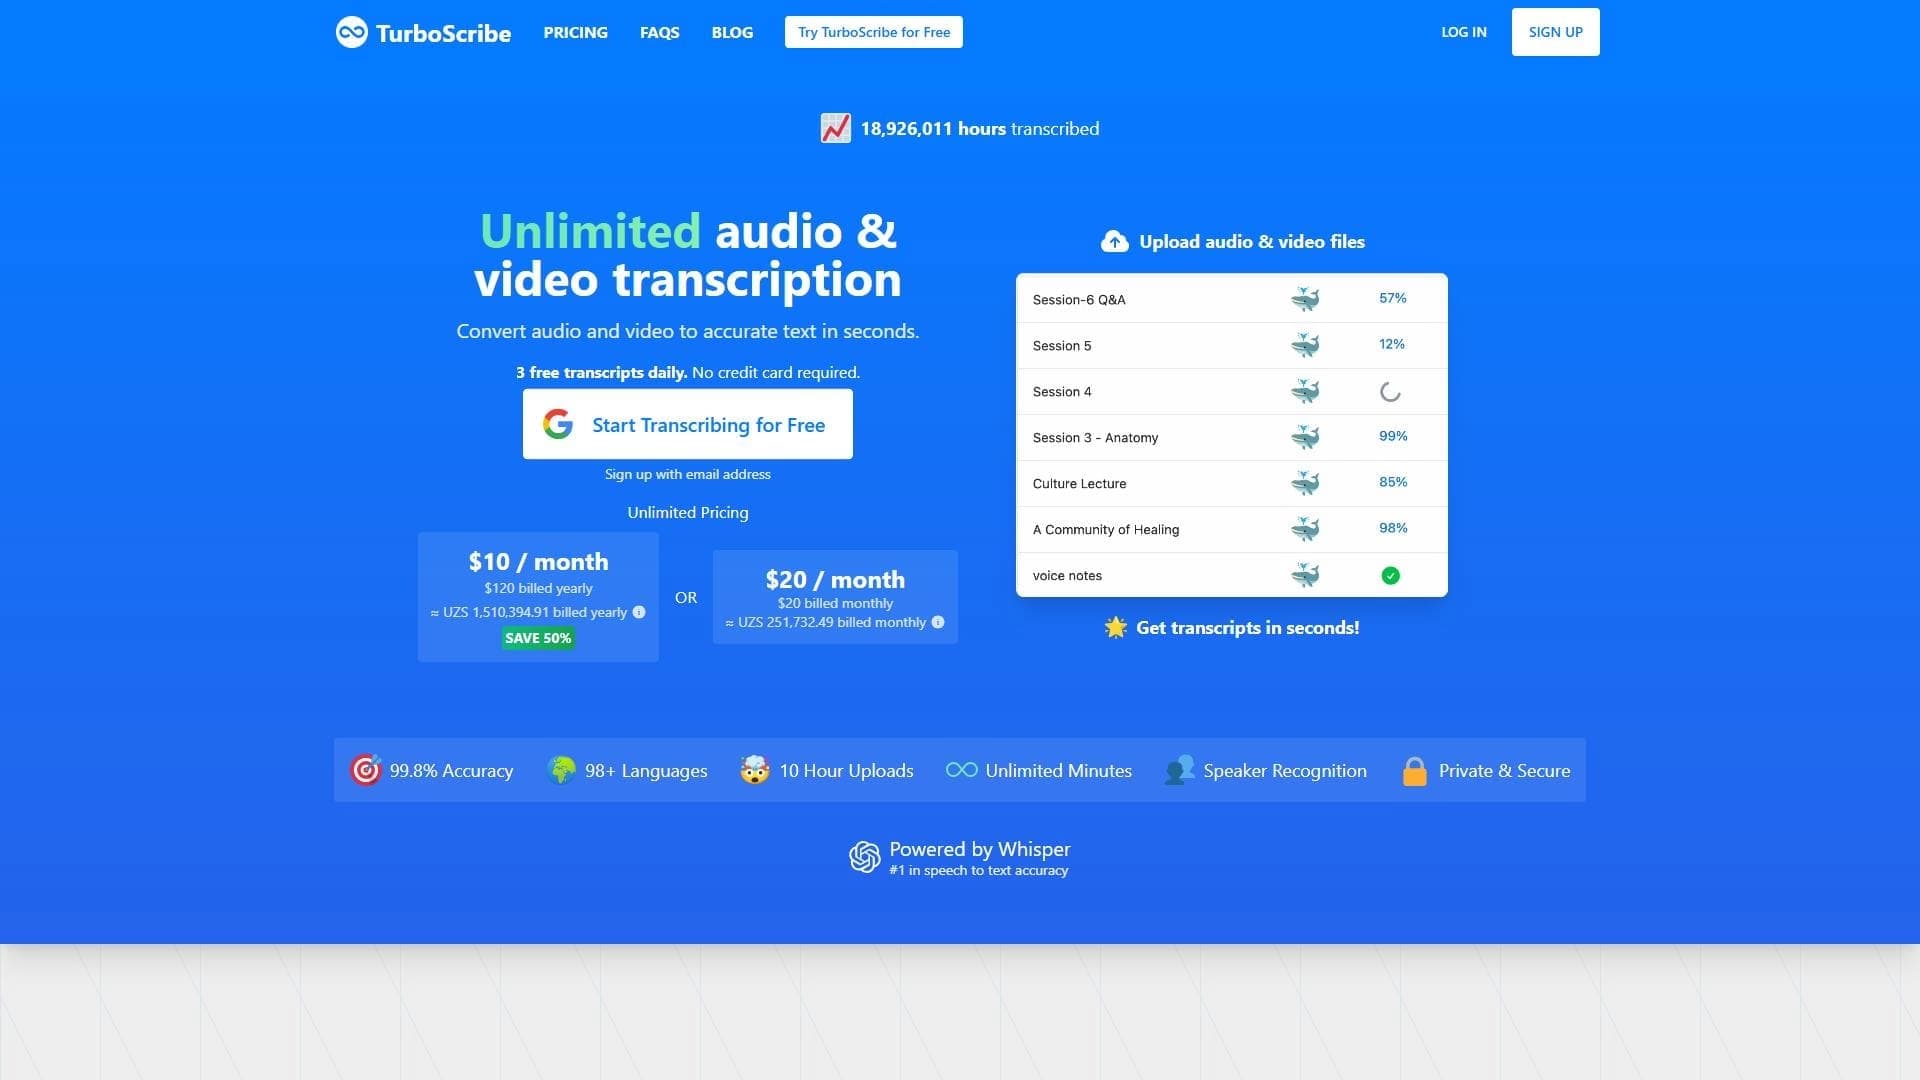
Task: Click the whale icon in Culture Lecture row
Action: [1304, 483]
